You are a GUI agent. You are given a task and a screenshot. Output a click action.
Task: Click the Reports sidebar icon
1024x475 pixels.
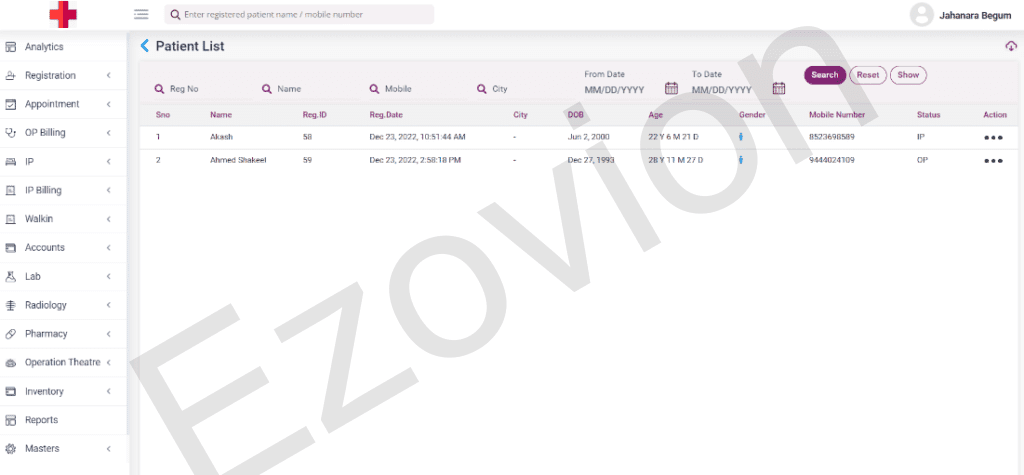point(10,420)
